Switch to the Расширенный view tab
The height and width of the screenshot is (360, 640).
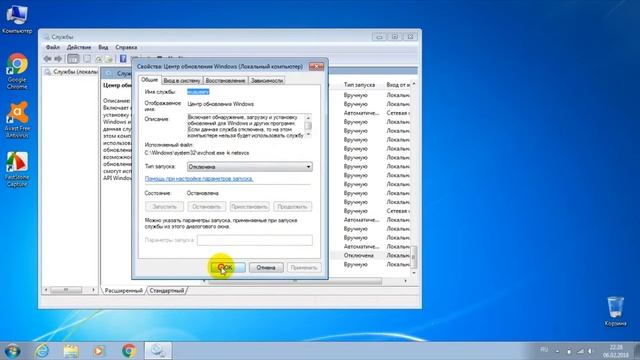coord(124,291)
